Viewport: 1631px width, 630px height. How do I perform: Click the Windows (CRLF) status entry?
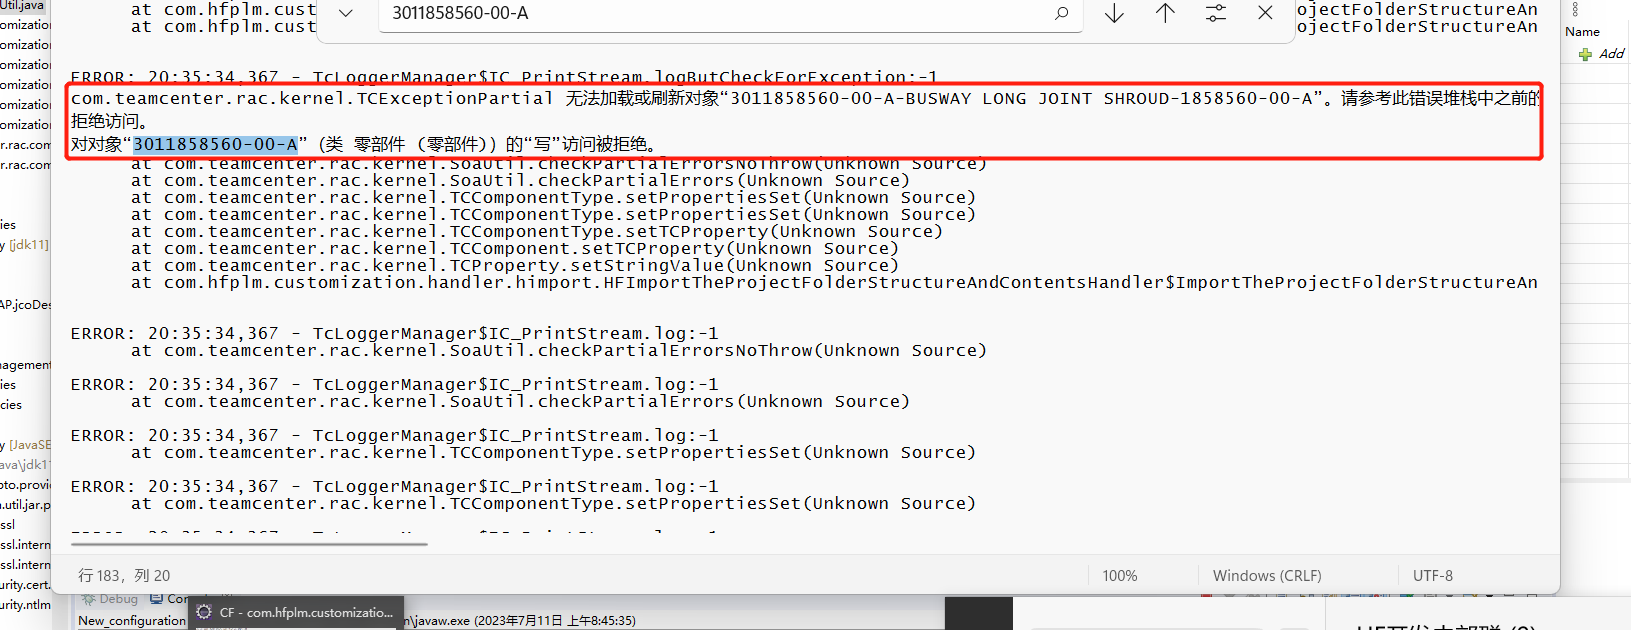click(1267, 576)
